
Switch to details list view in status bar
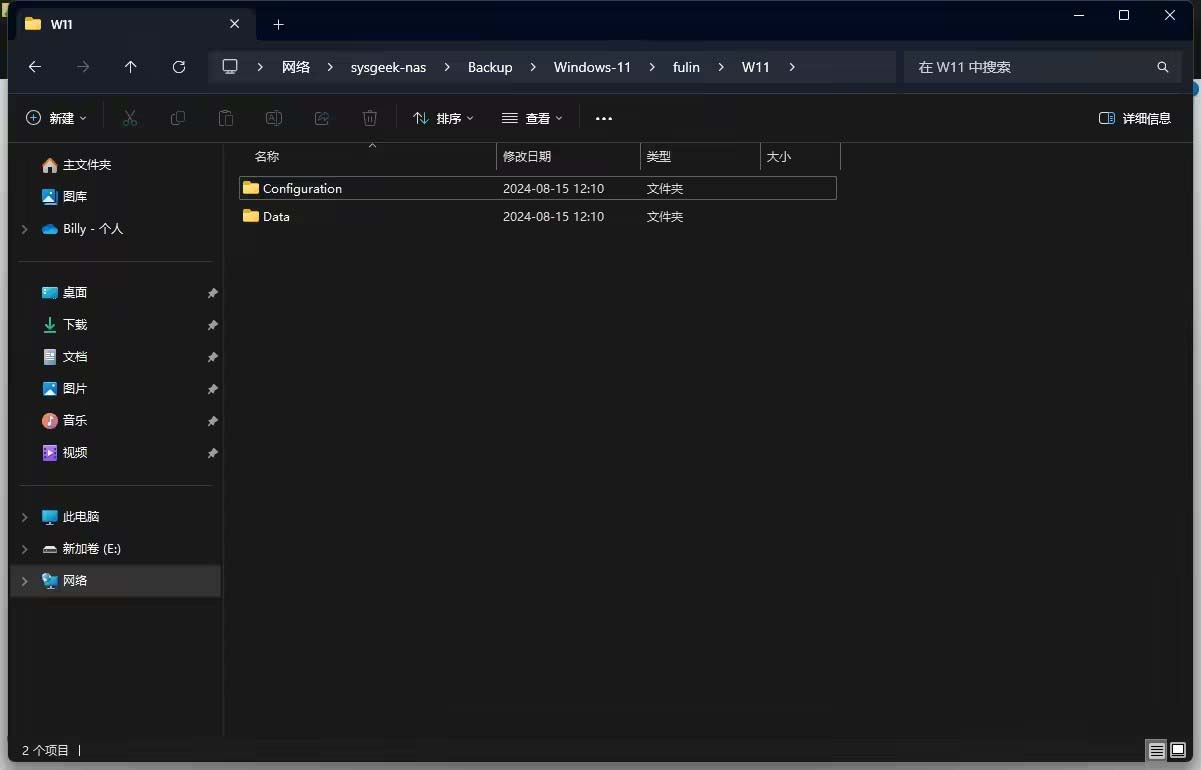click(1156, 750)
